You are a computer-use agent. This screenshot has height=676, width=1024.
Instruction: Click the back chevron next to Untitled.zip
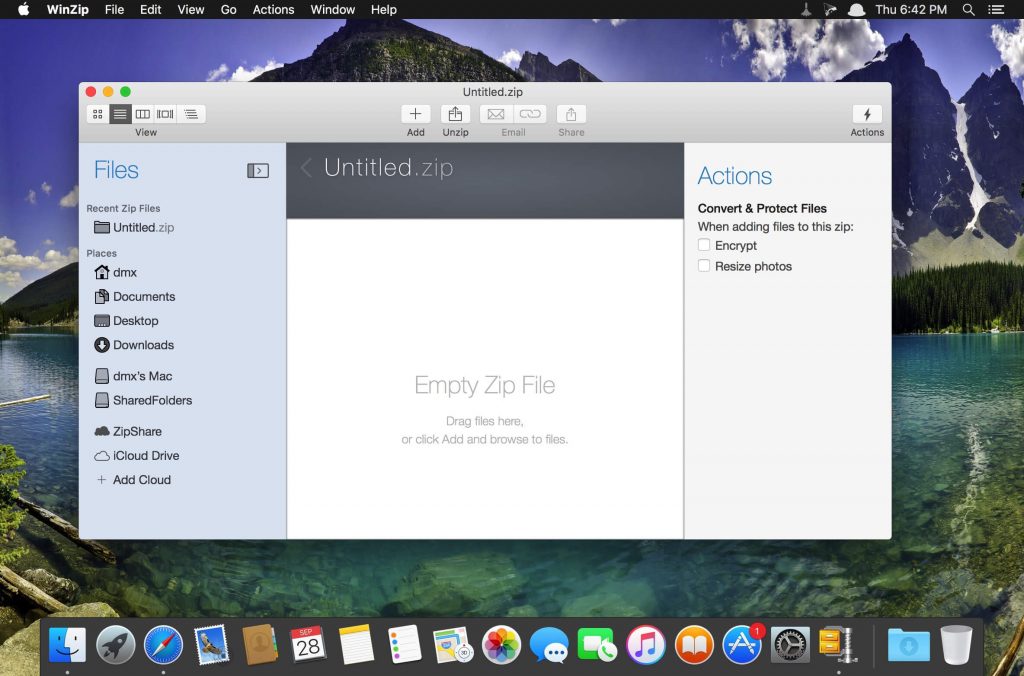click(x=305, y=168)
